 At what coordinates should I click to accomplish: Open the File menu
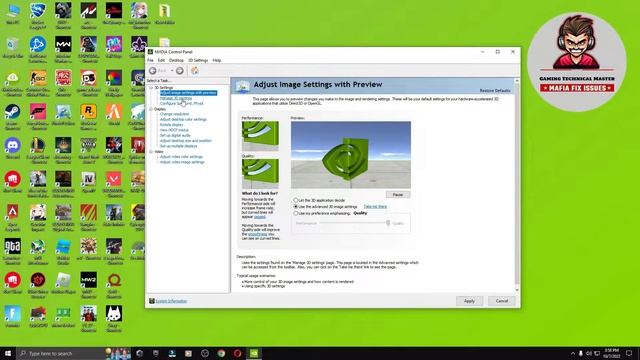click(150, 60)
